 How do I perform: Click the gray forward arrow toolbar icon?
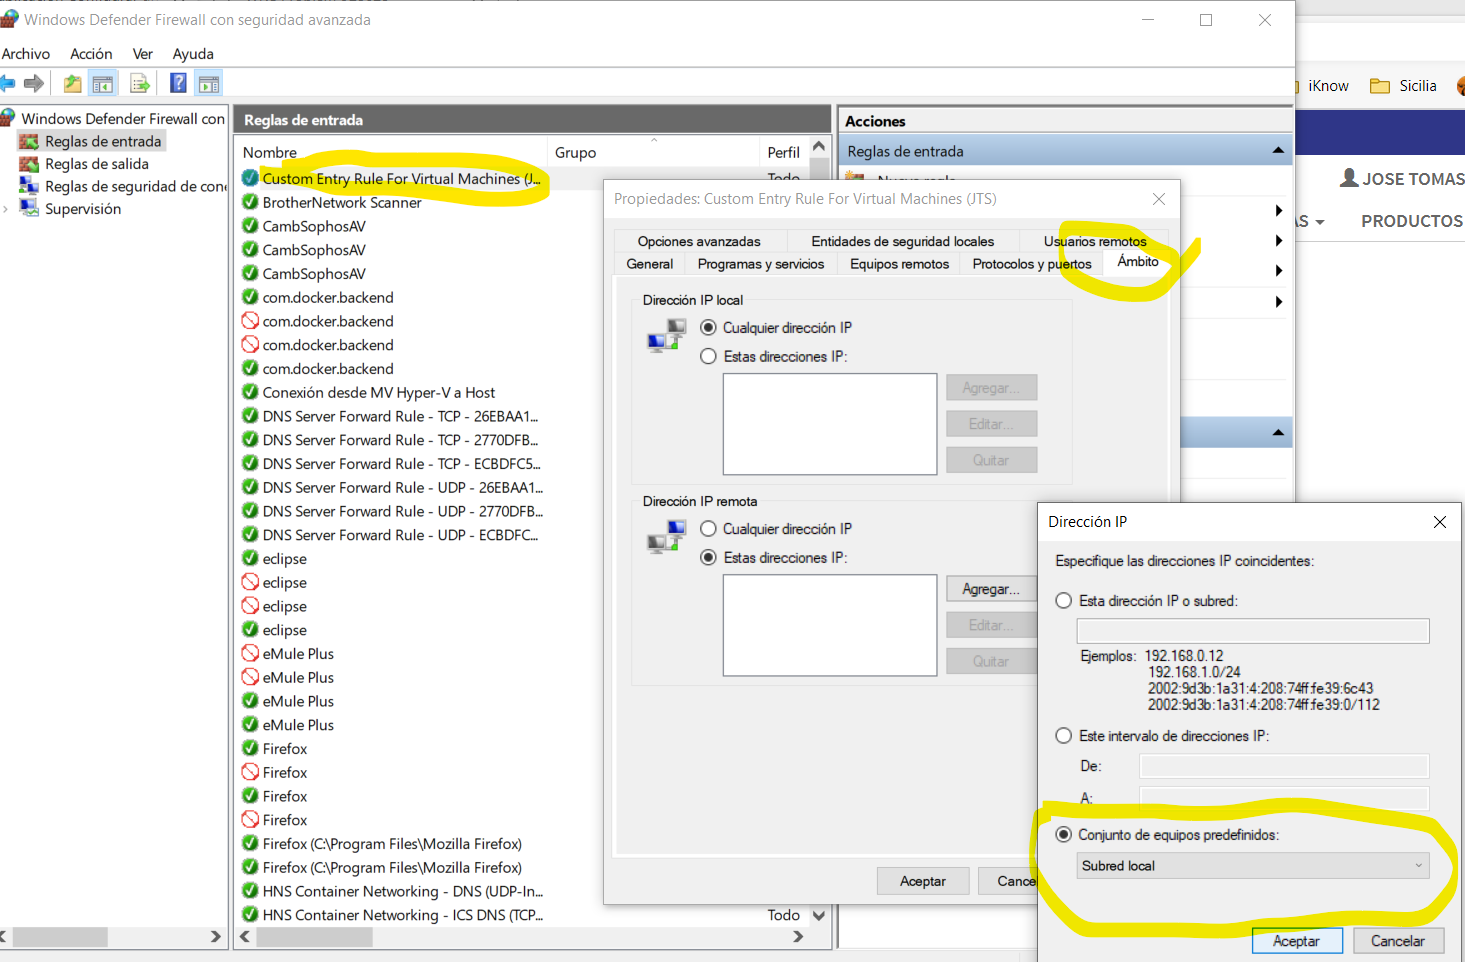(34, 84)
